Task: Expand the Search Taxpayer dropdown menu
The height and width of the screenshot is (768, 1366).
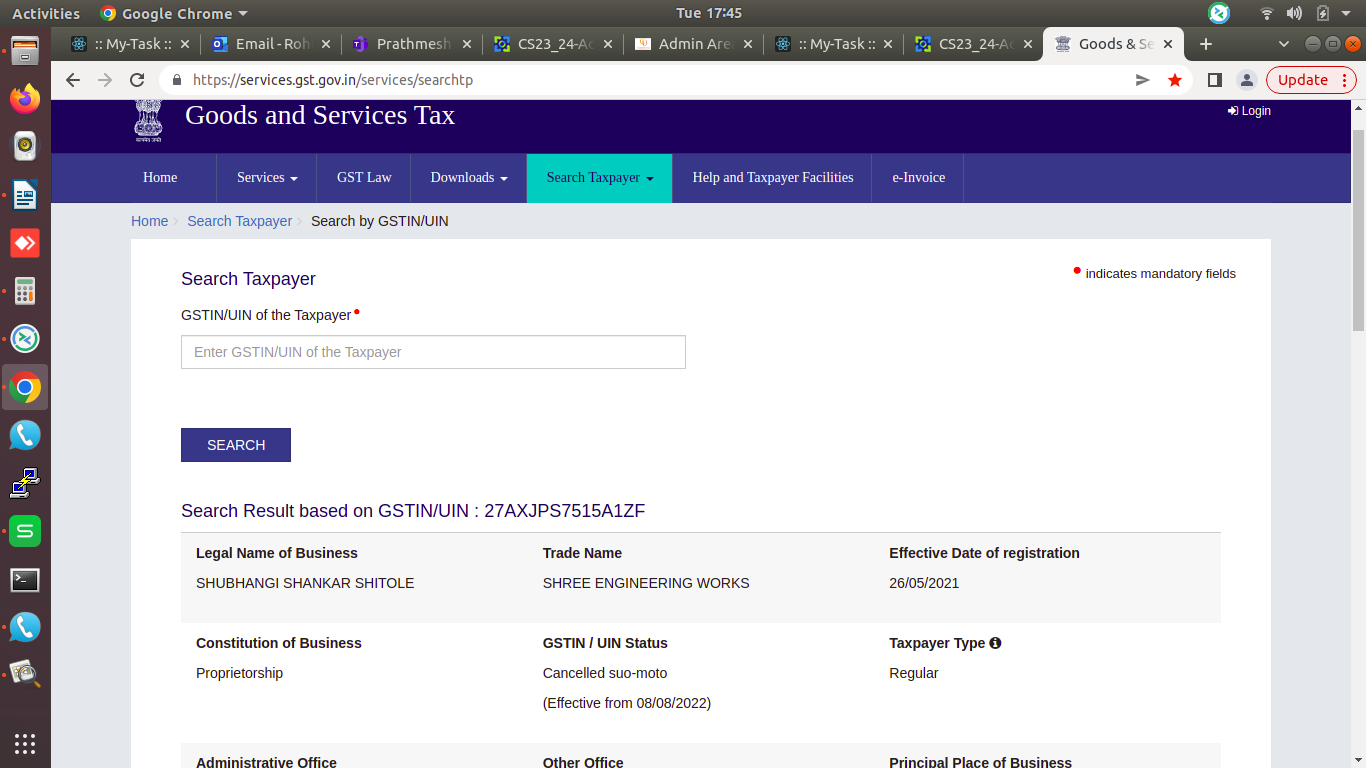Action: tap(600, 178)
